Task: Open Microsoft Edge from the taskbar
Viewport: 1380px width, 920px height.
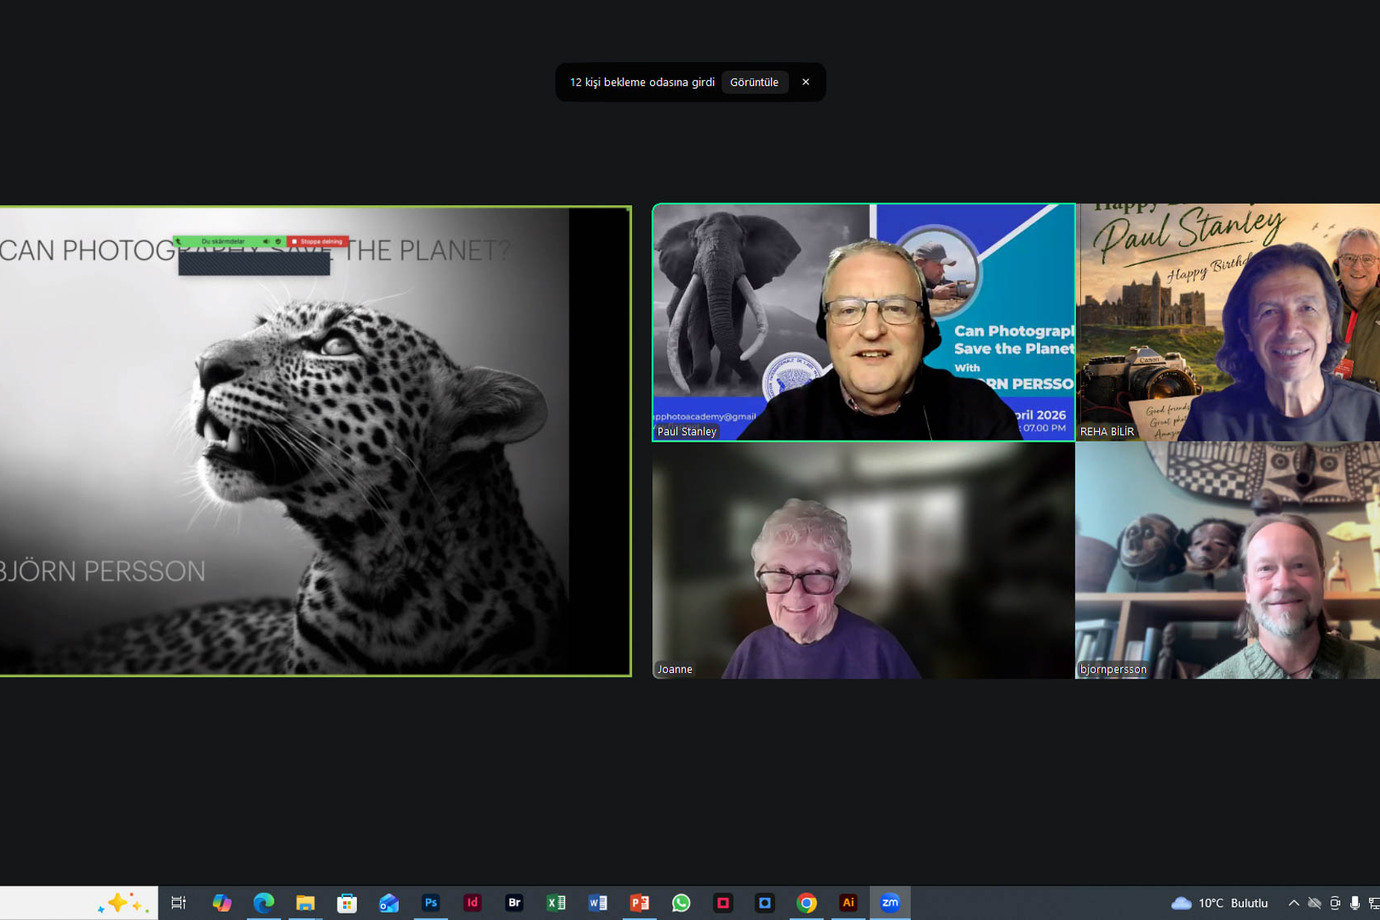Action: tap(263, 903)
